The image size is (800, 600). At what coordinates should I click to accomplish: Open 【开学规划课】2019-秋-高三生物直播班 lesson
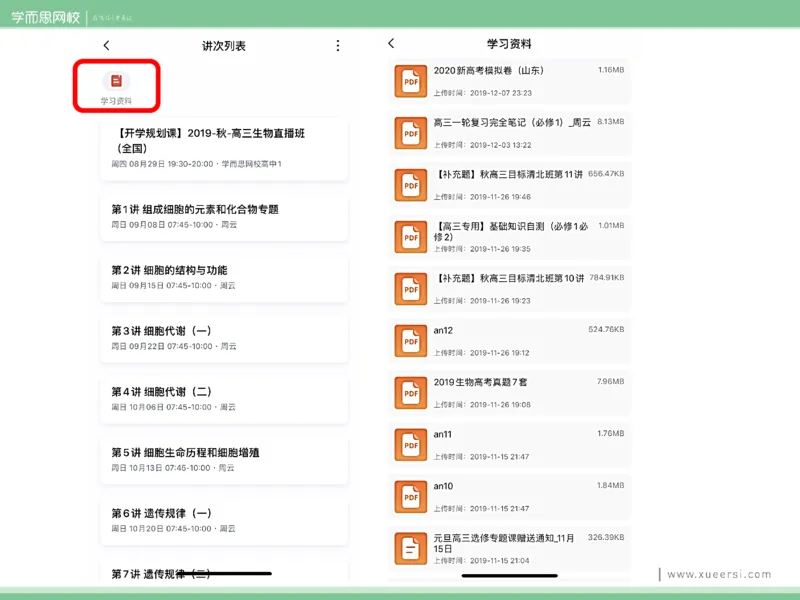224,148
